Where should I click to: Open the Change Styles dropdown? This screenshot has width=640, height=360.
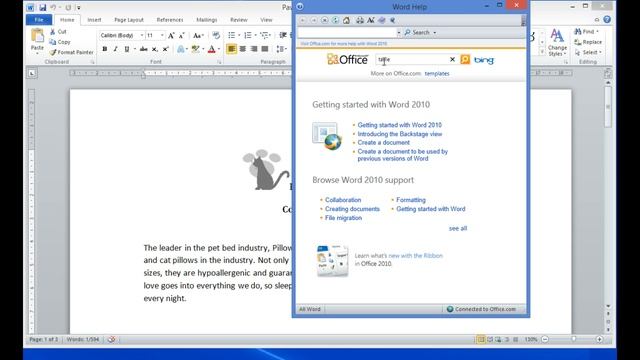tap(558, 42)
